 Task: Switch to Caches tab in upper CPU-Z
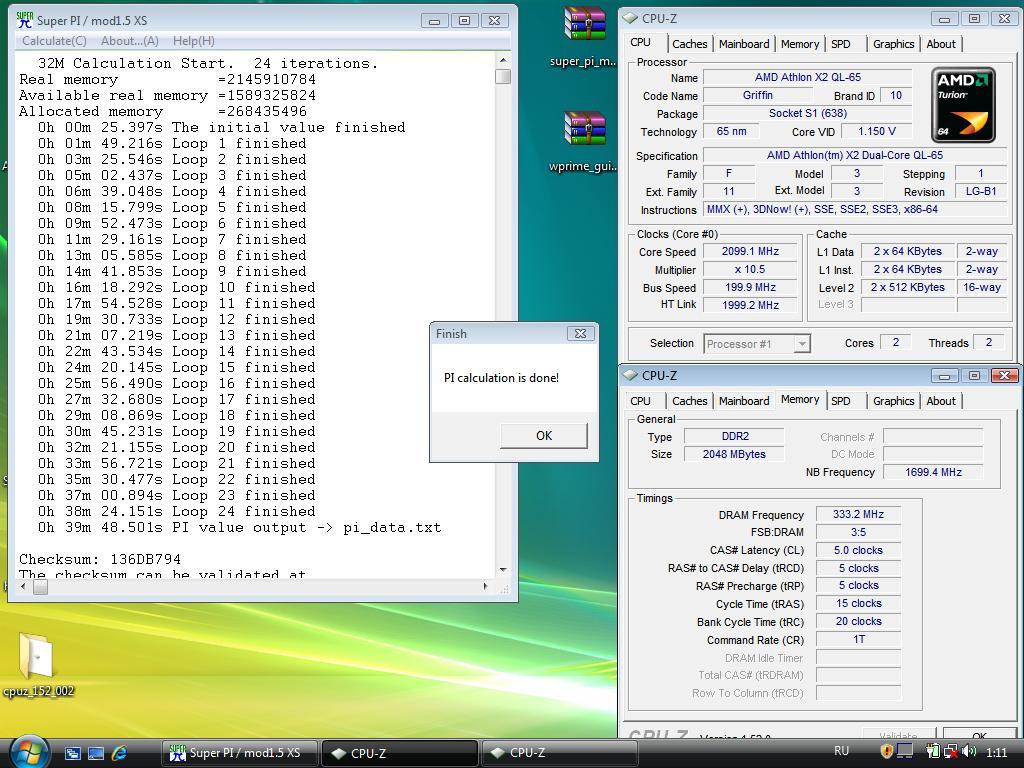pos(690,44)
